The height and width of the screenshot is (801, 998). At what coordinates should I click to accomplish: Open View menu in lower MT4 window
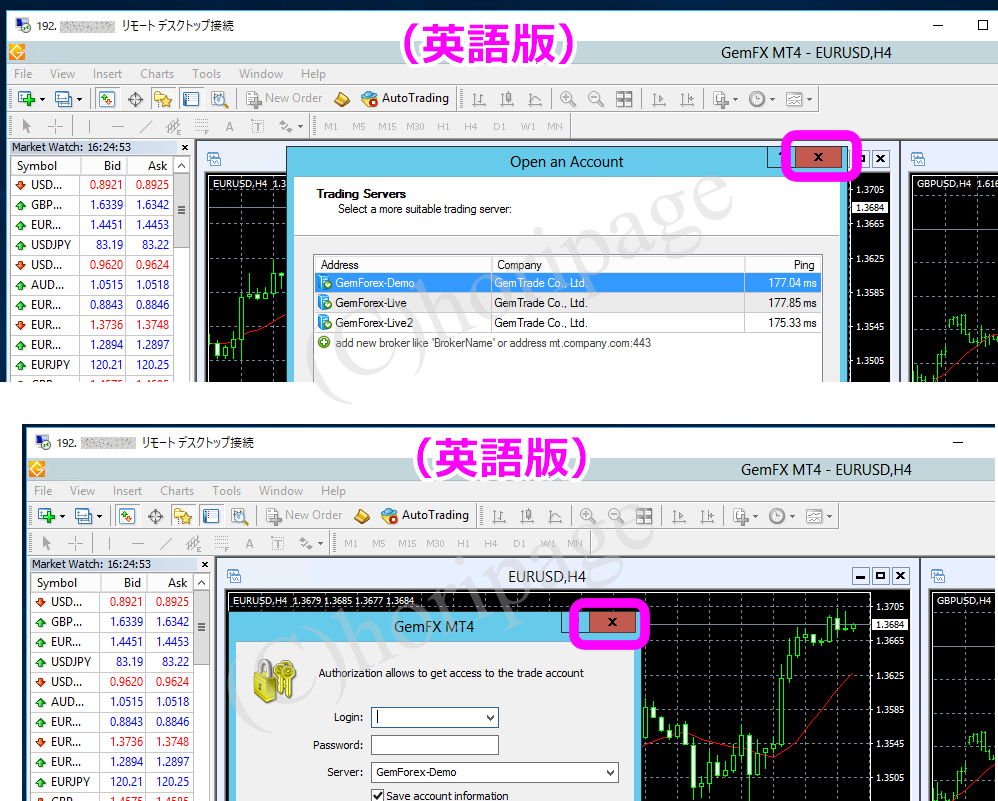[82, 491]
